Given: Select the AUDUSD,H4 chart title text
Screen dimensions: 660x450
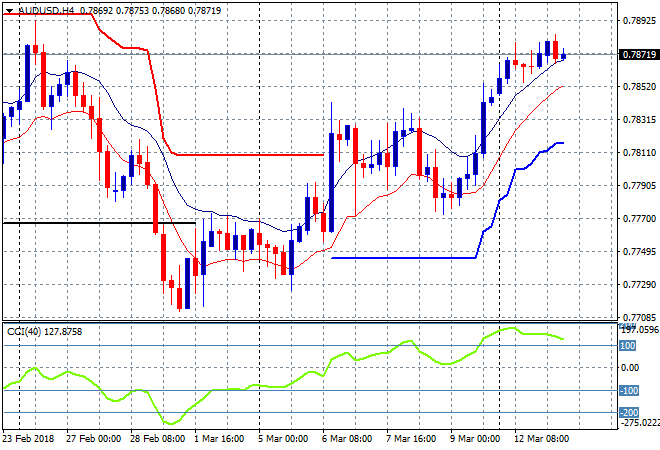Looking at the screenshot, I should 46,11.
